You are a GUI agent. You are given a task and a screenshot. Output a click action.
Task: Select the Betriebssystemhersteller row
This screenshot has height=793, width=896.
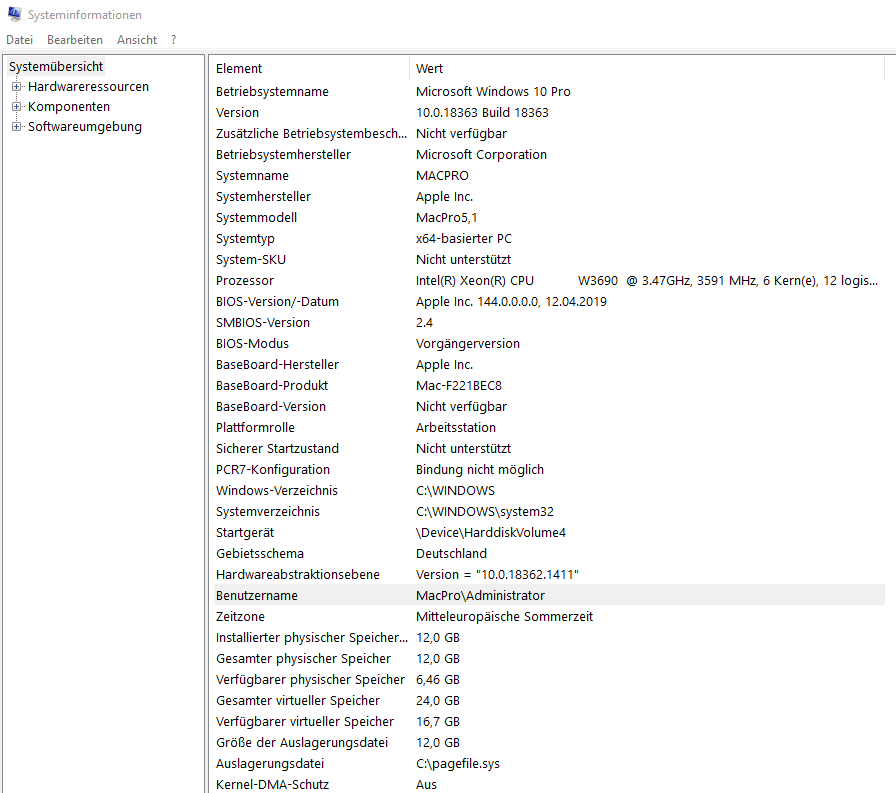point(549,155)
